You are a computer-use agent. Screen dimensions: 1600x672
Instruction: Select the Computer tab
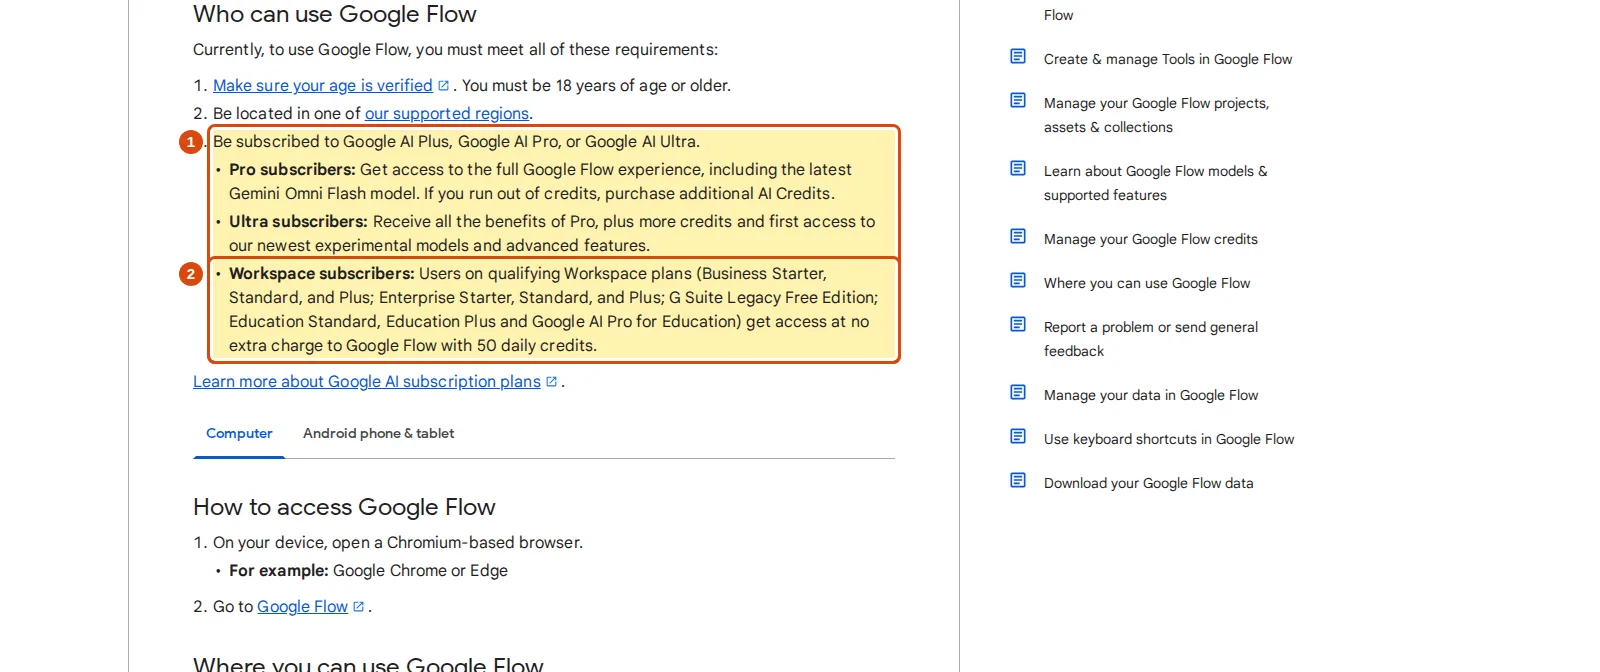[239, 434]
